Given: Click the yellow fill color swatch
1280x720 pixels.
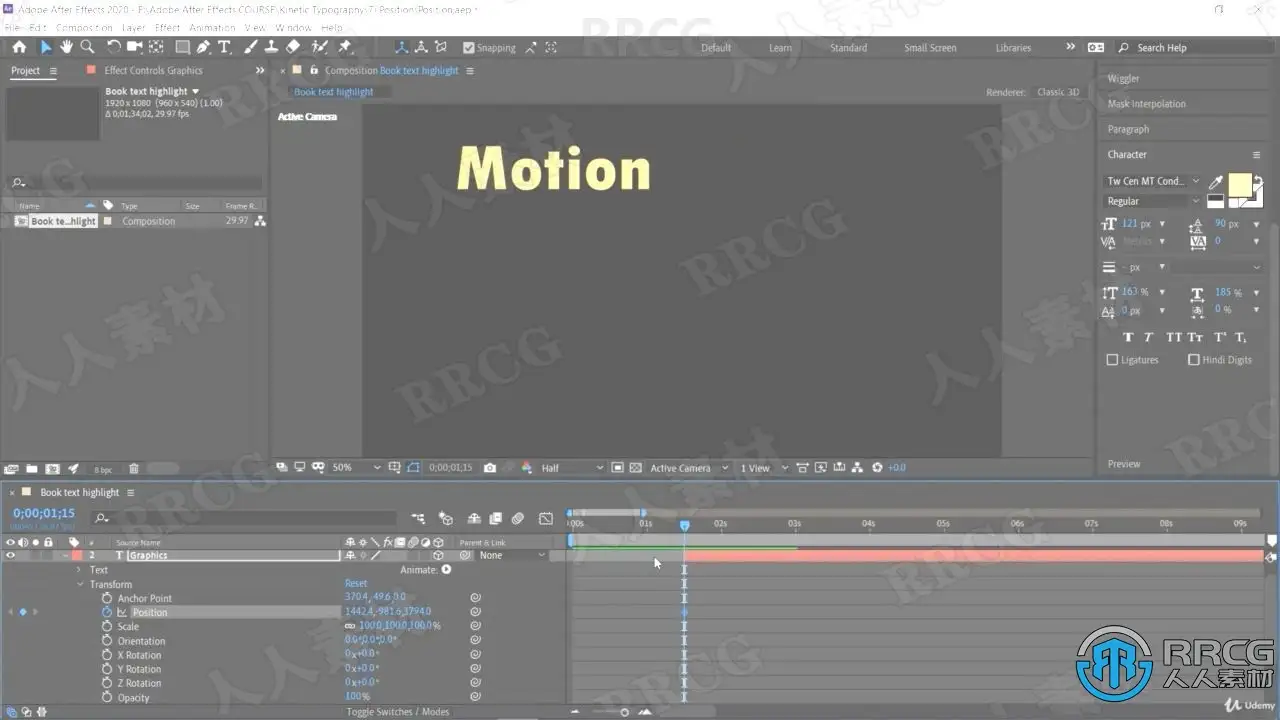Looking at the screenshot, I should (x=1239, y=185).
